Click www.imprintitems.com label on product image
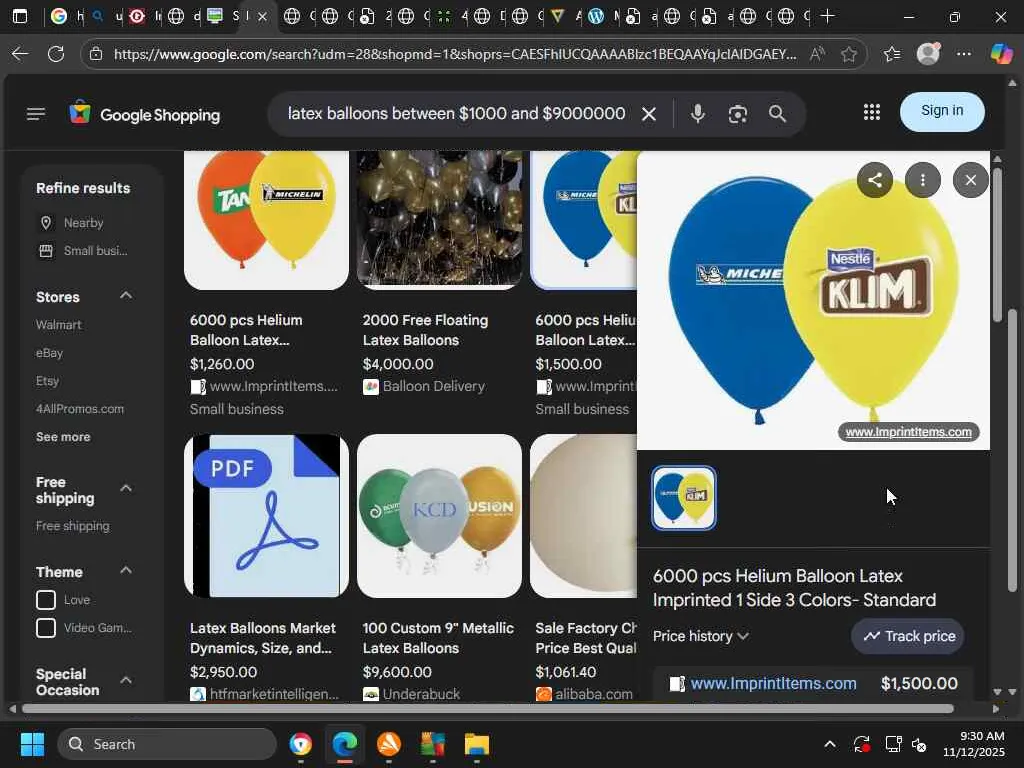The width and height of the screenshot is (1024, 768). [908, 432]
